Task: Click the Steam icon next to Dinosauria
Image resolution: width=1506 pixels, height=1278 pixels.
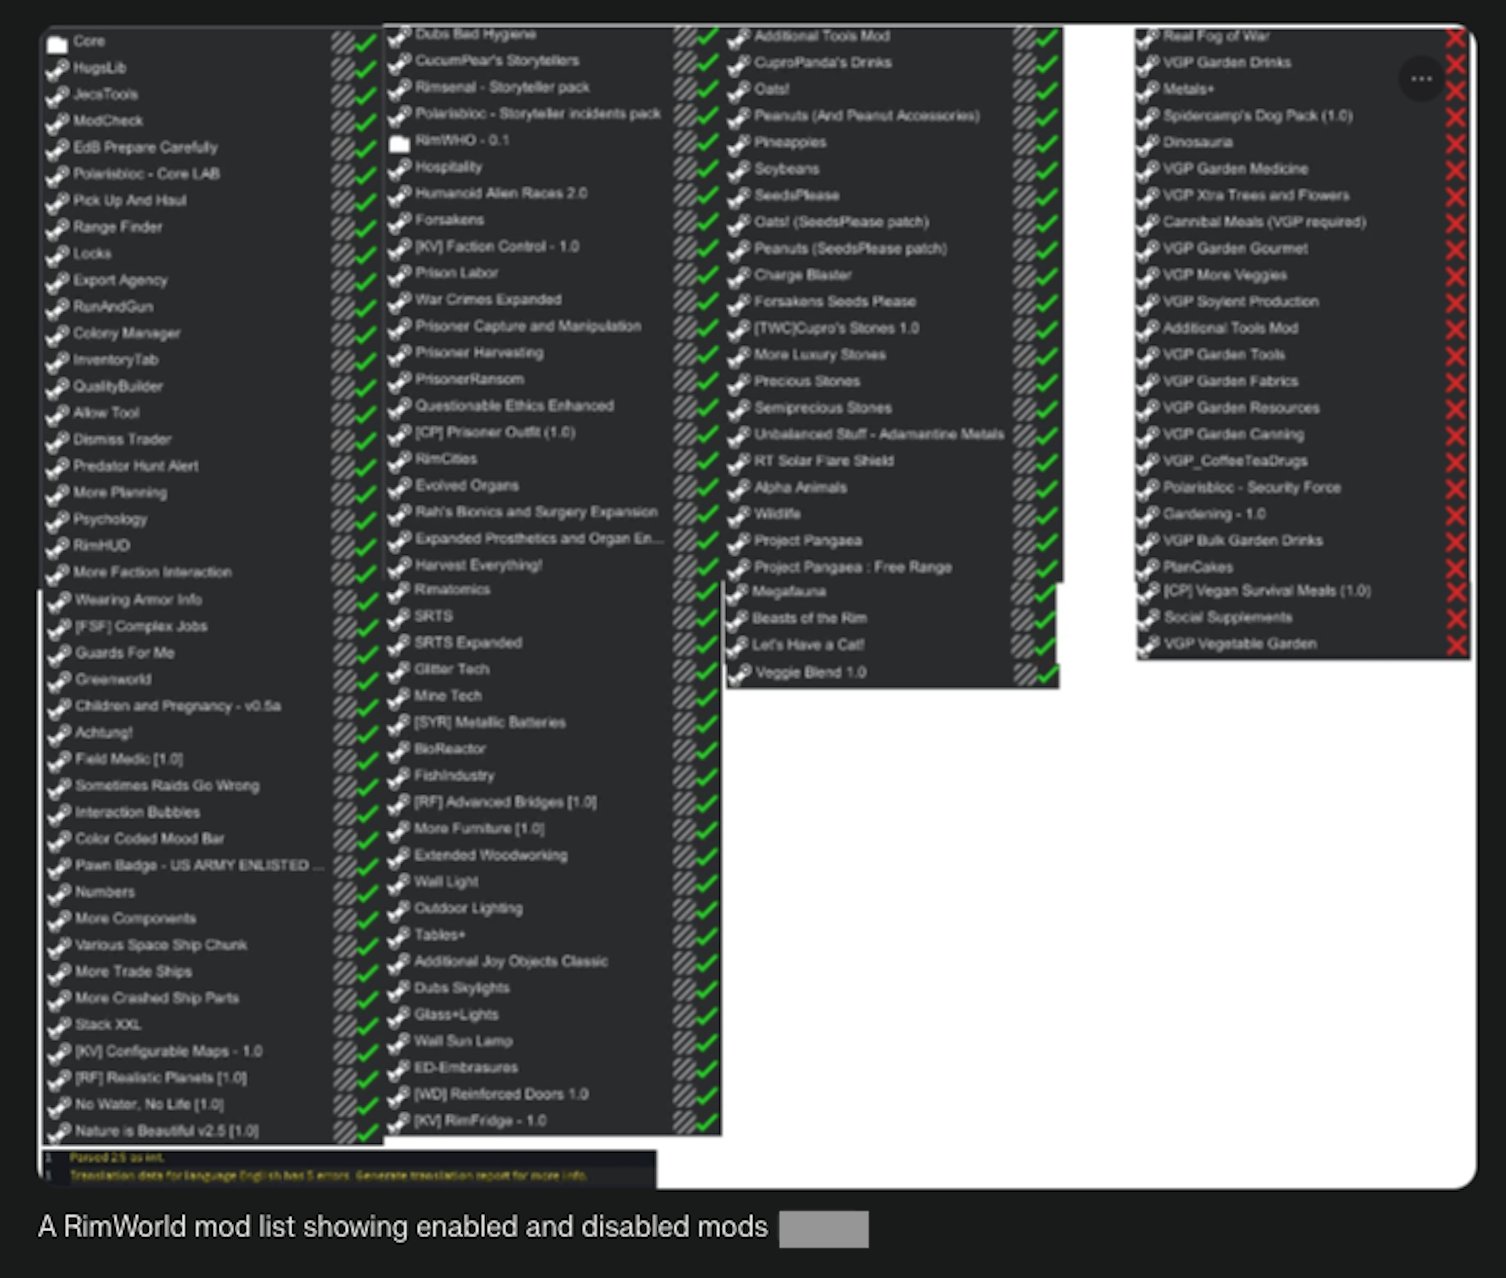Action: (x=1148, y=143)
